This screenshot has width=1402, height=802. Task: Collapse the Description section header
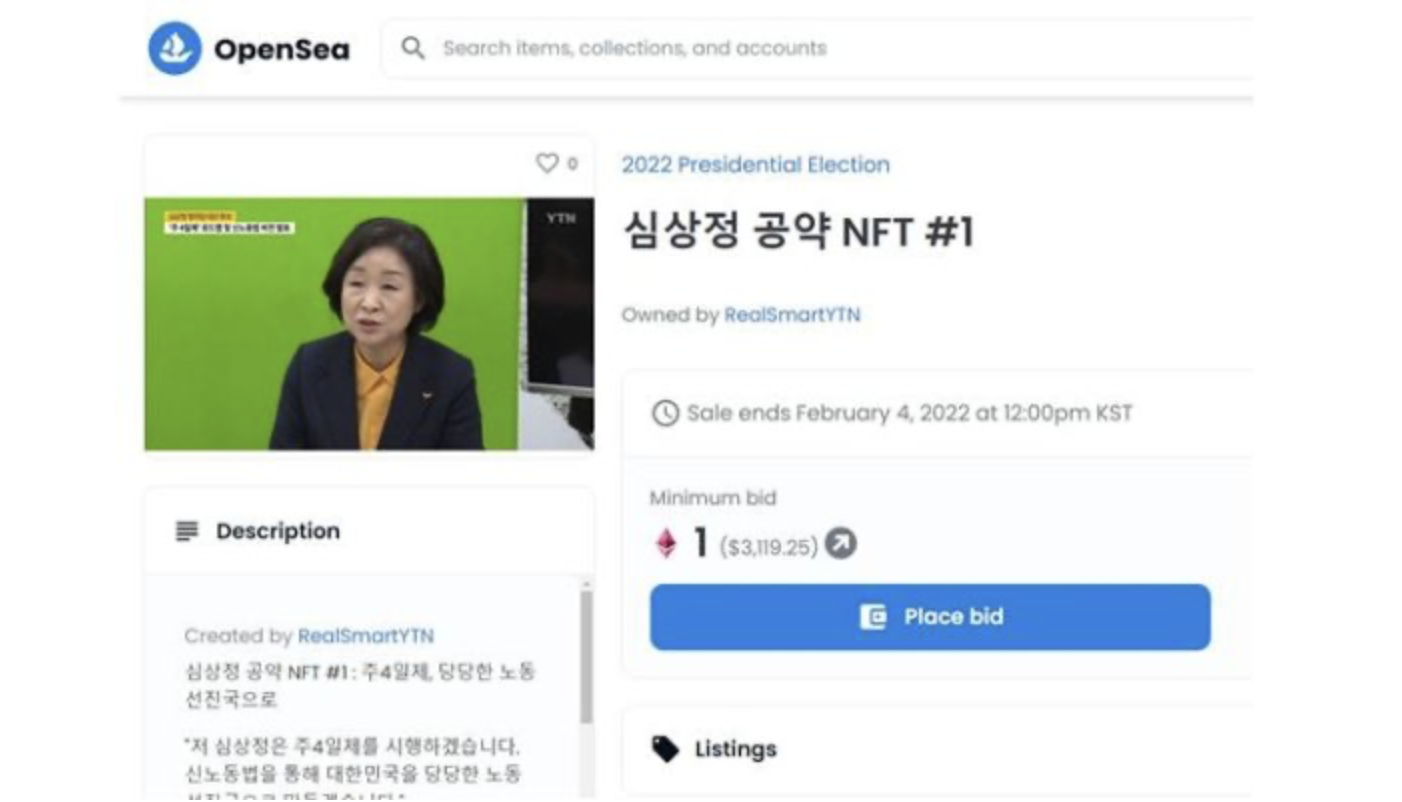click(x=369, y=531)
